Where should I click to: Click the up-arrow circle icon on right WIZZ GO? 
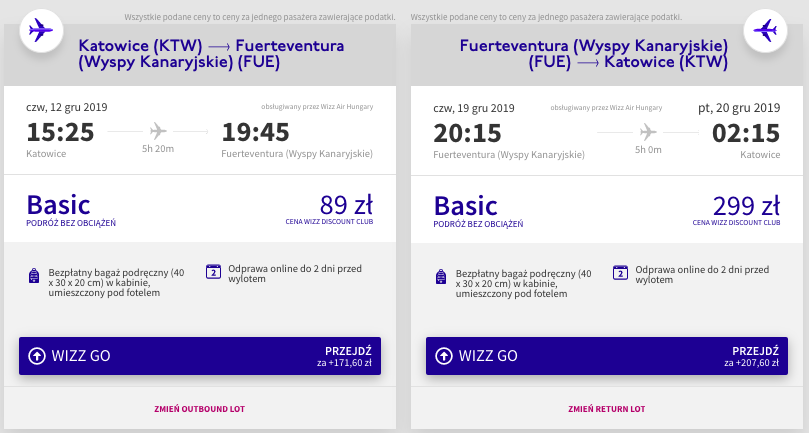444,356
